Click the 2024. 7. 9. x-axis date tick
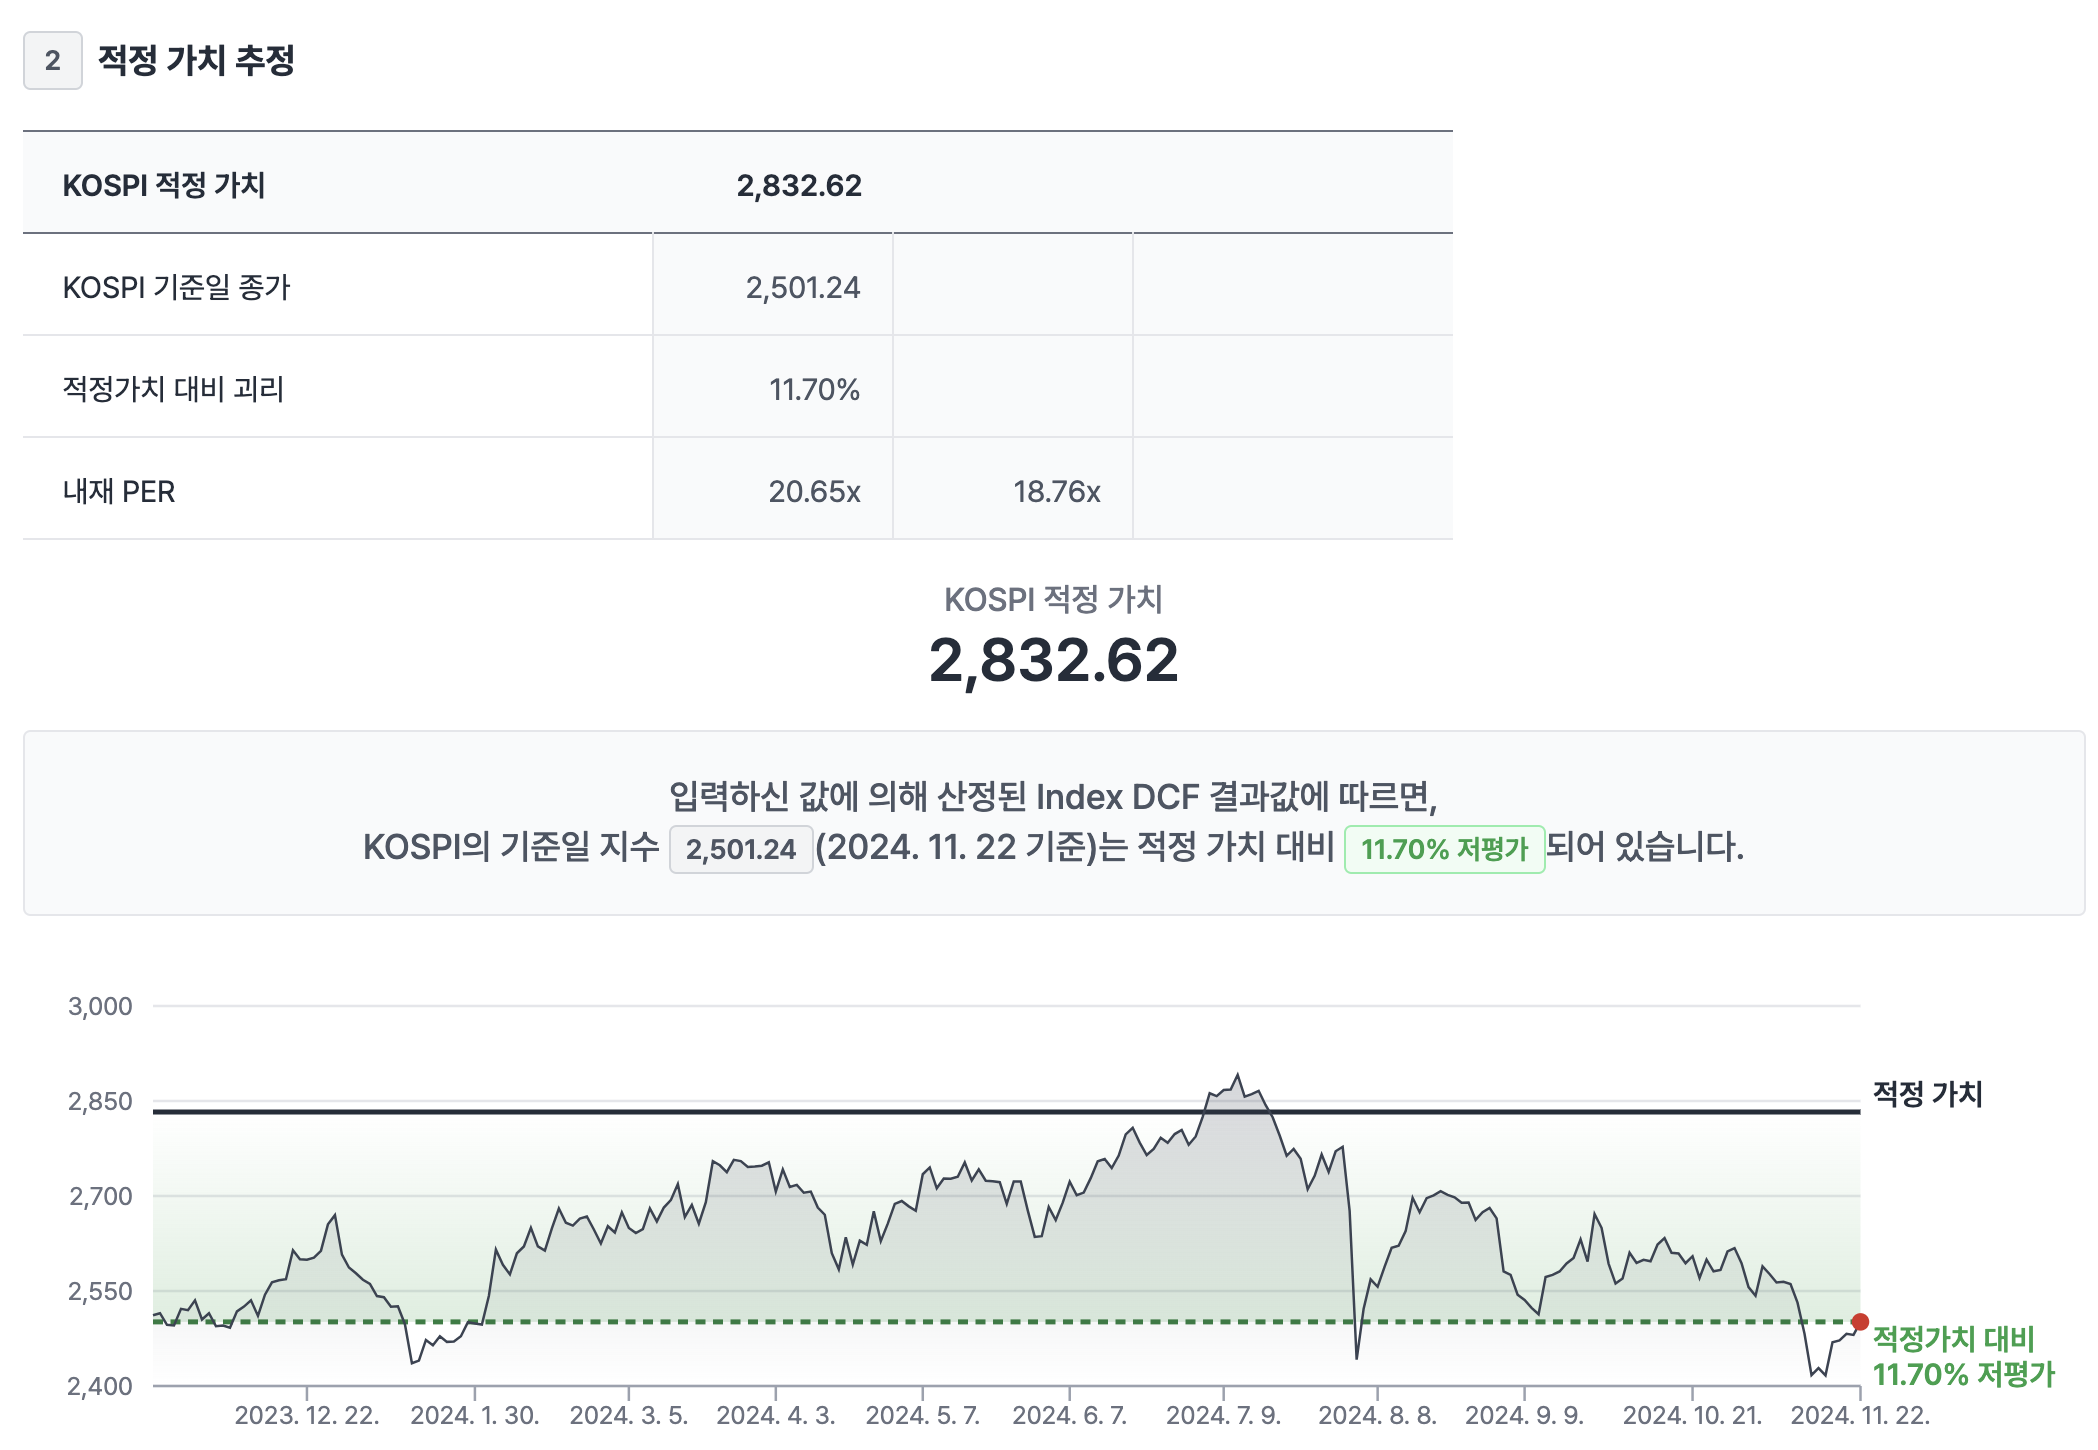2098x1450 pixels. point(1223,1415)
